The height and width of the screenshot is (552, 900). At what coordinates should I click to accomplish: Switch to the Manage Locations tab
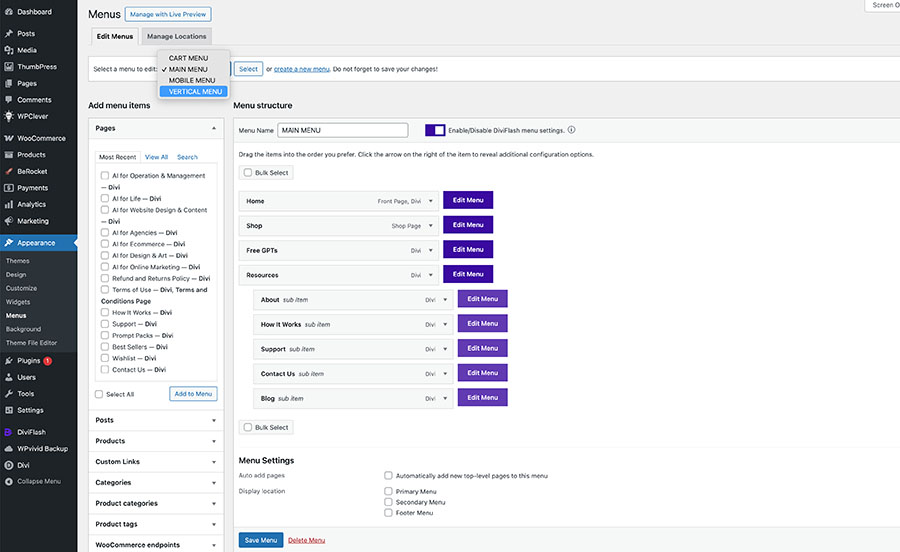click(x=176, y=36)
